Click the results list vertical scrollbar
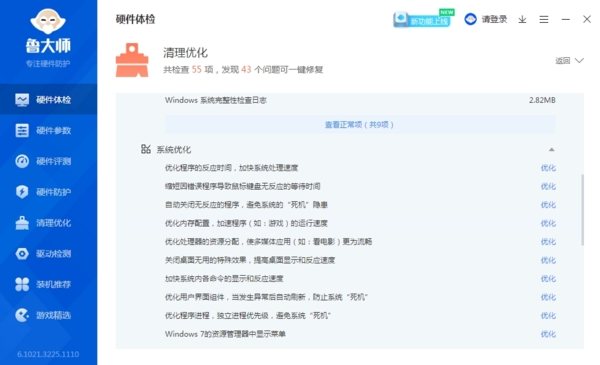This screenshot has height=365, width=600. [x=582, y=210]
